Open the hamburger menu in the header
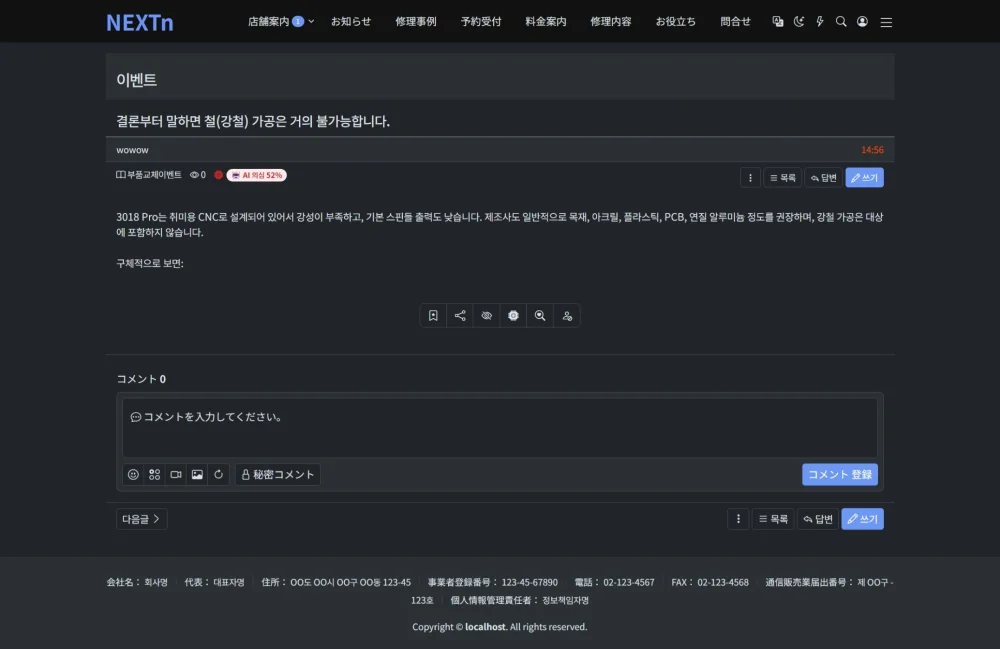The height and width of the screenshot is (649, 1000). (x=886, y=22)
